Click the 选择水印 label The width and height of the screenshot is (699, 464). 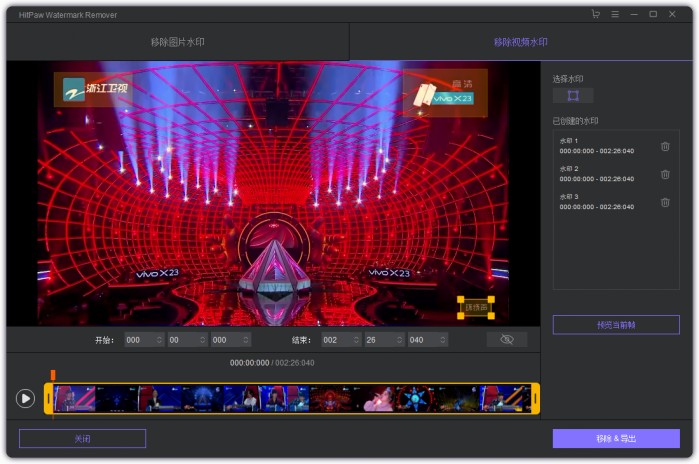(x=567, y=79)
